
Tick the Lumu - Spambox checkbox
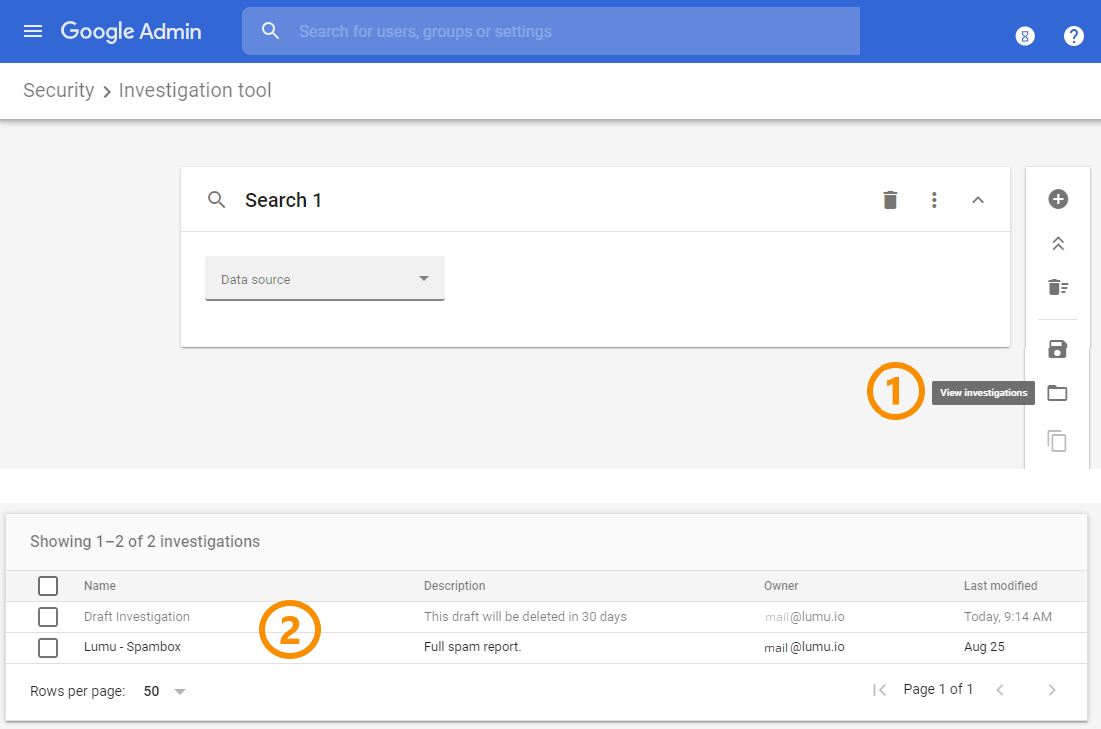click(48, 648)
